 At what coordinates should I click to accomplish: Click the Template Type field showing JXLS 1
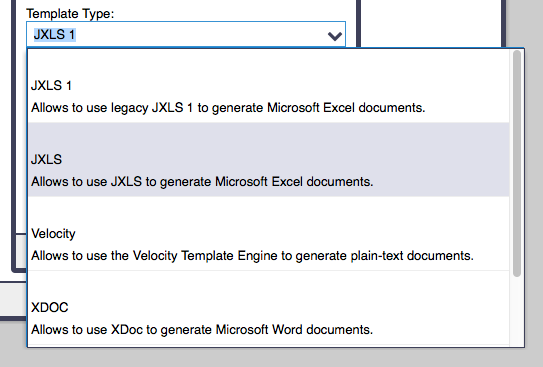click(186, 34)
